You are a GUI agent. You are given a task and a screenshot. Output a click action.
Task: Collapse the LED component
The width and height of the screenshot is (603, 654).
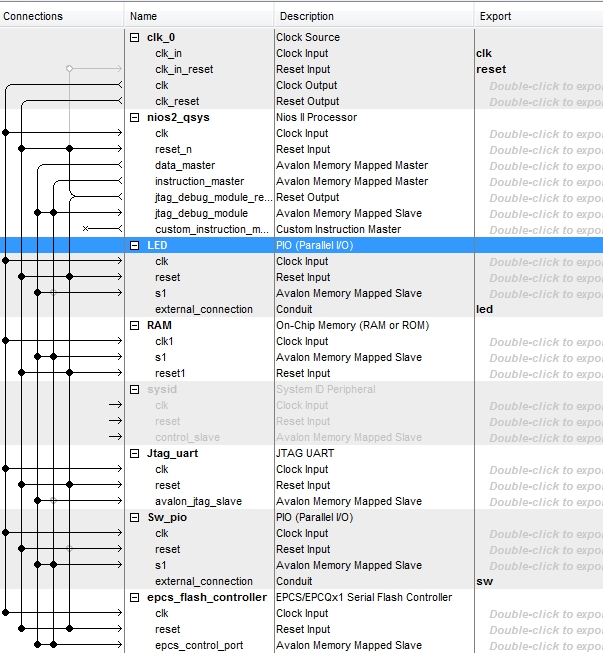click(134, 245)
